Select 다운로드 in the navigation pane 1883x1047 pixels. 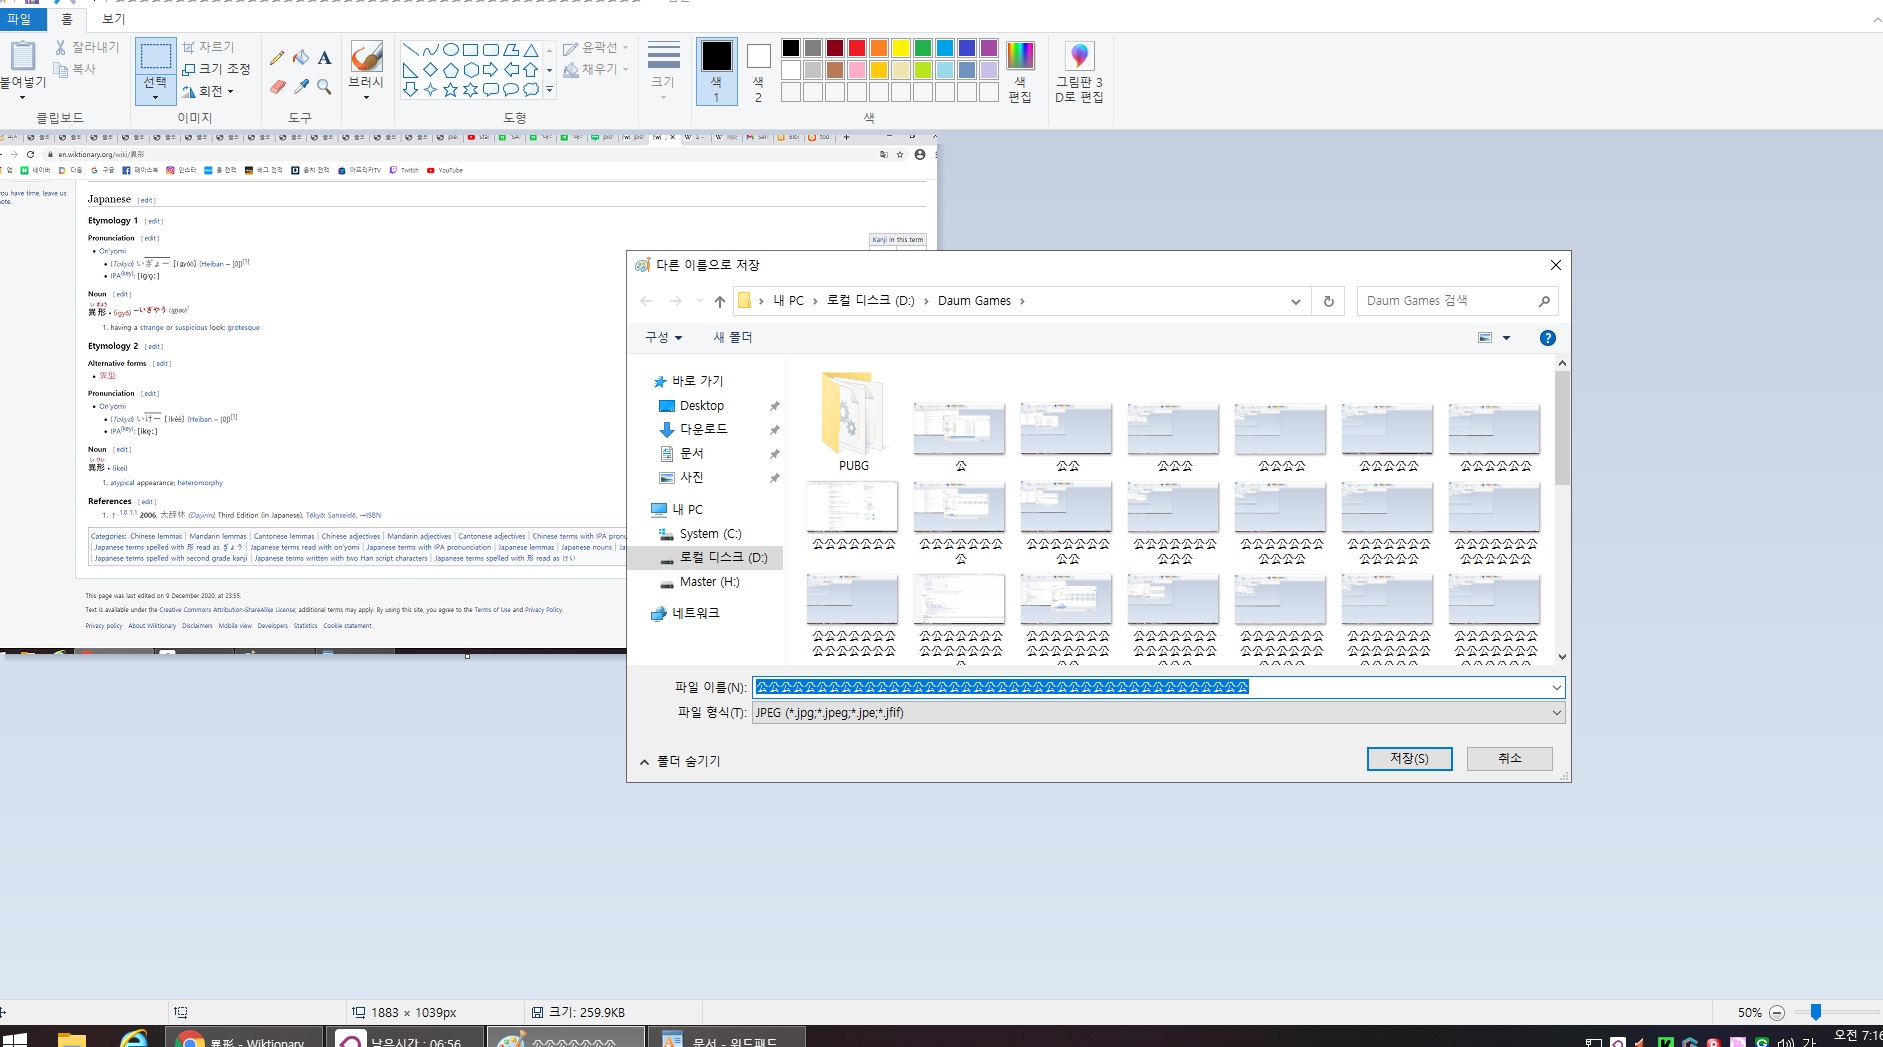click(x=703, y=429)
